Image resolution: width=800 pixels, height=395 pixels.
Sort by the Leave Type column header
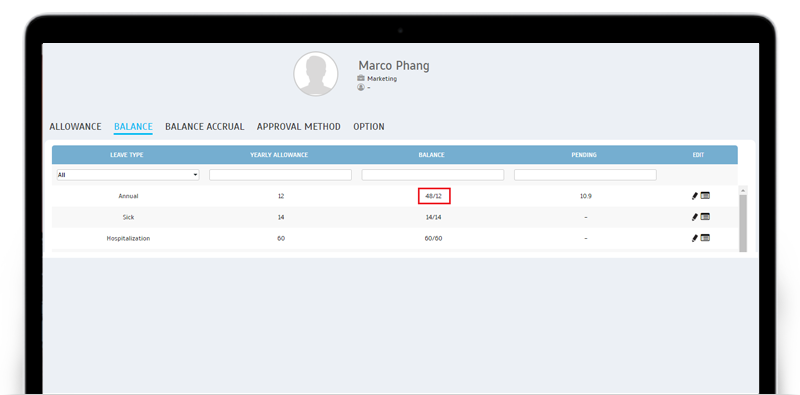tap(127, 155)
